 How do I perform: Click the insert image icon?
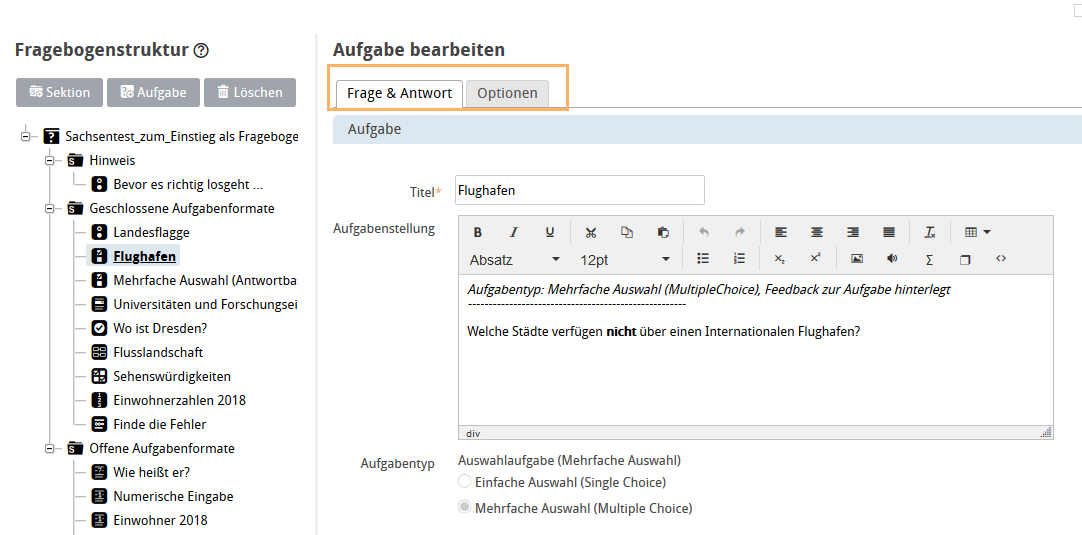[x=856, y=259]
